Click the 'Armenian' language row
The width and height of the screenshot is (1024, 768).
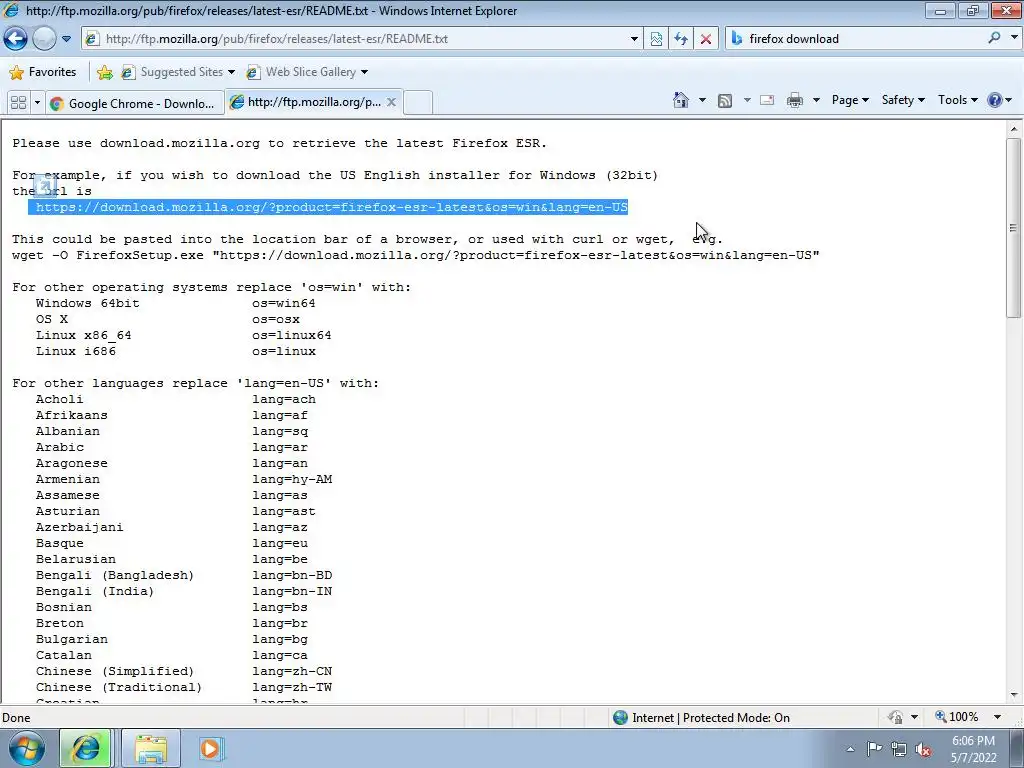(68, 479)
